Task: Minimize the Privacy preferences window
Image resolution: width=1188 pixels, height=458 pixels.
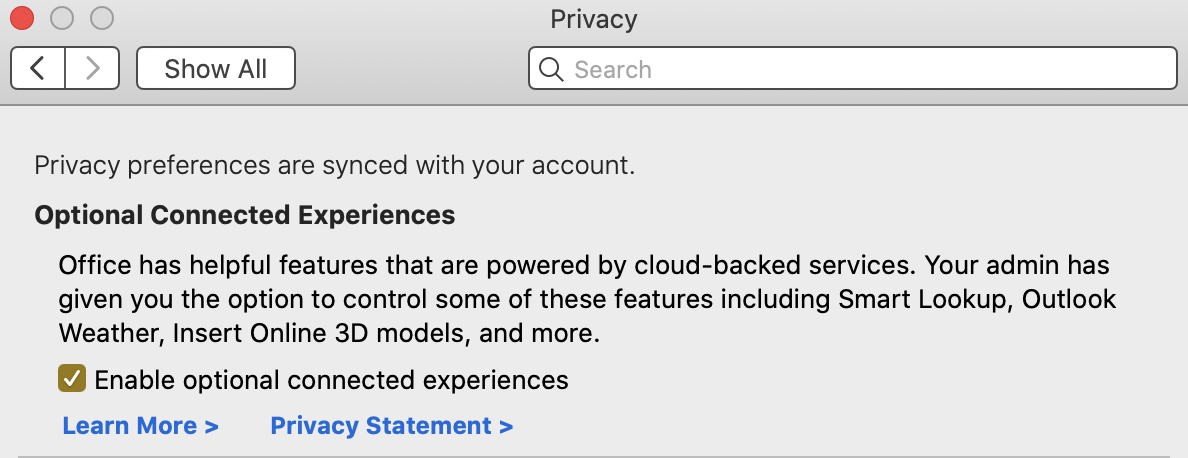Action: (x=62, y=18)
